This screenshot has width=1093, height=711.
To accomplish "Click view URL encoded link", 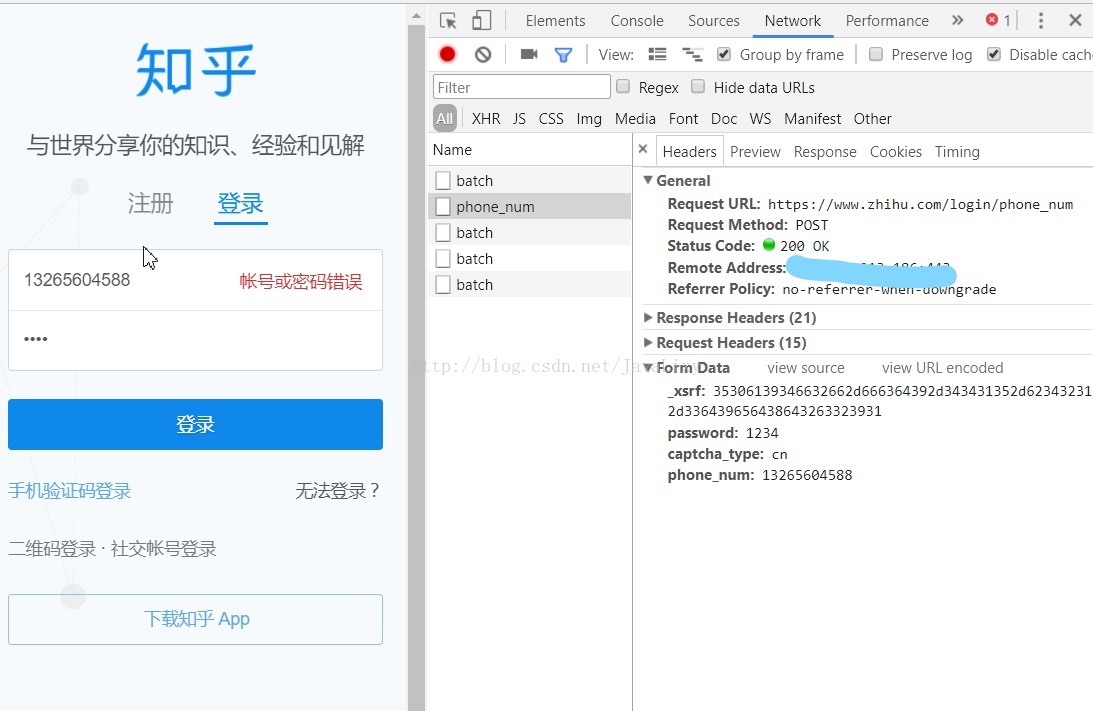I will 942,367.
